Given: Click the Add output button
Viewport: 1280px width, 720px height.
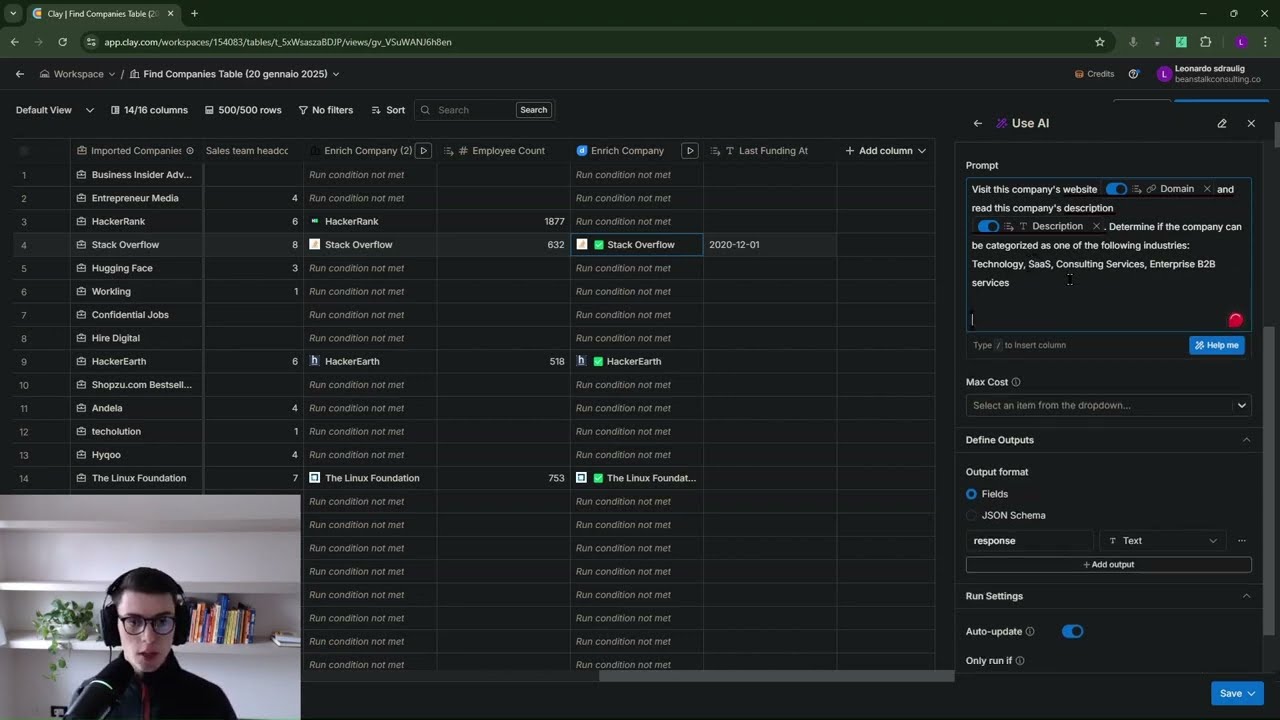Looking at the screenshot, I should point(1108,565).
